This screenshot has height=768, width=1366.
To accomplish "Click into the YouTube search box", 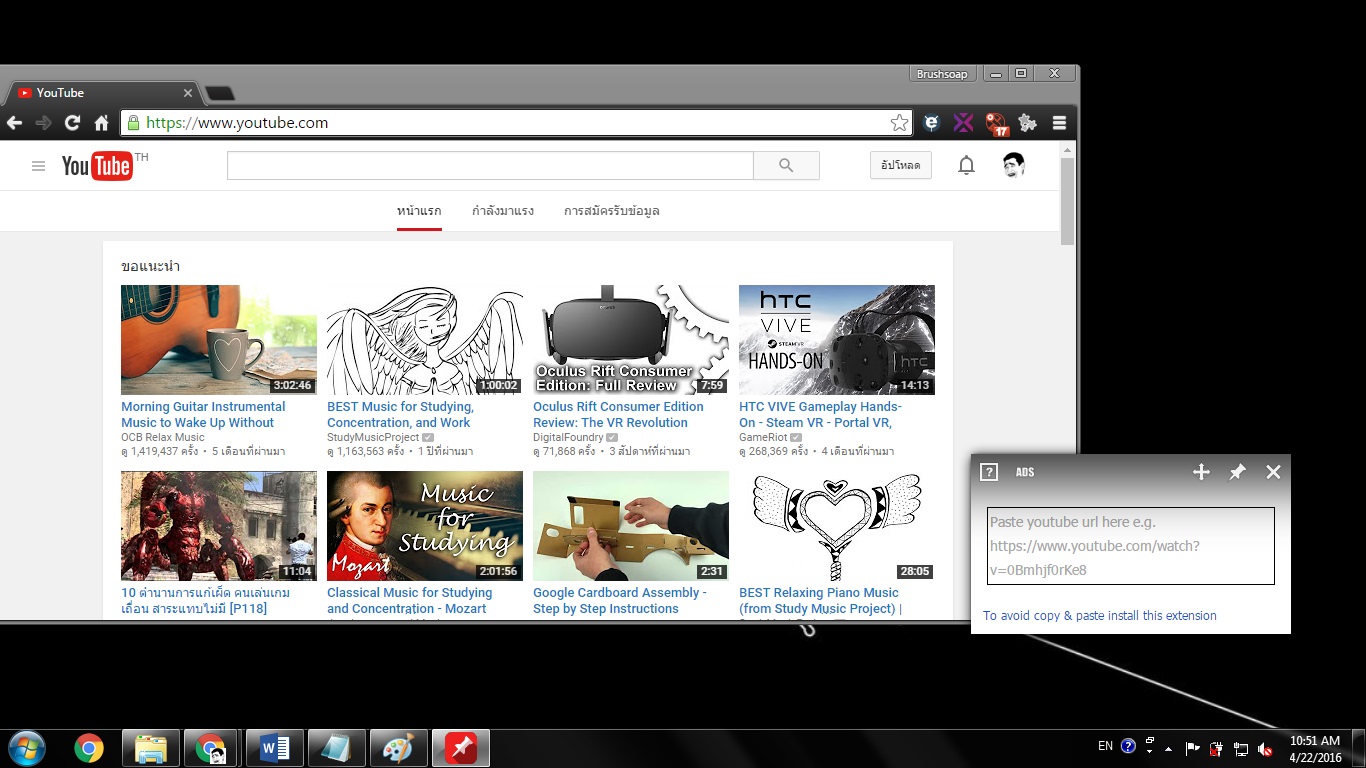I will [x=490, y=166].
